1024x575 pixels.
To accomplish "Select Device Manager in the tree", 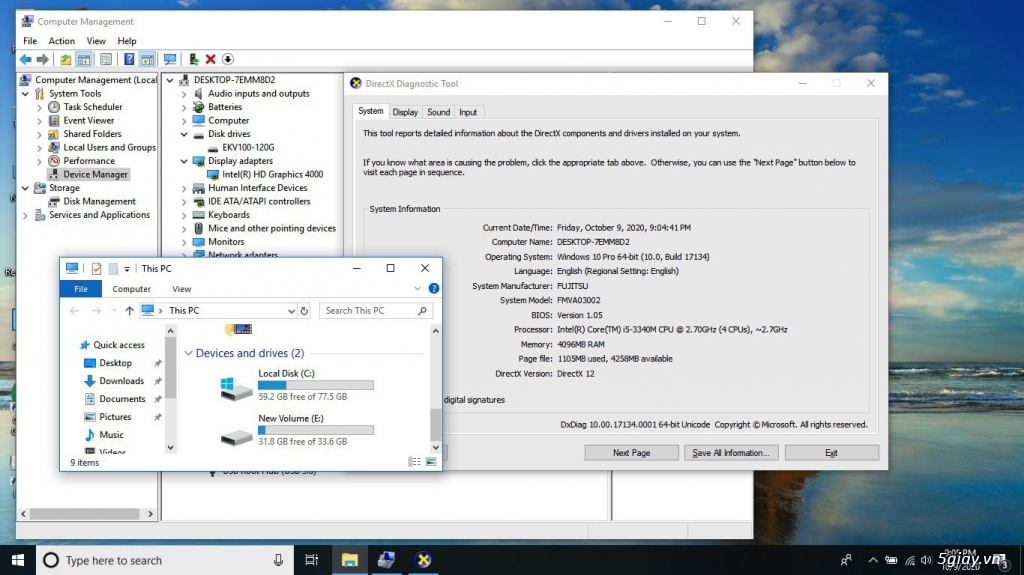I will coord(95,174).
